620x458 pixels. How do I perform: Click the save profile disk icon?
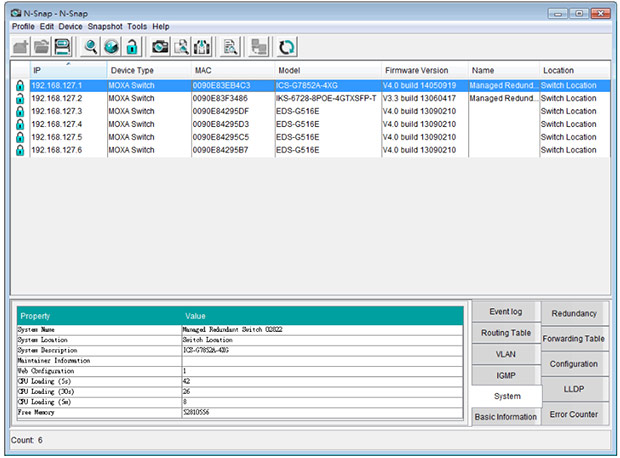click(62, 47)
